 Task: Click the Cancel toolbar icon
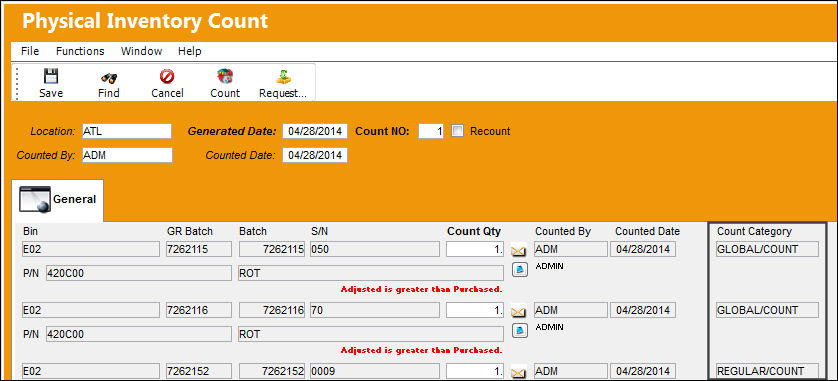(x=167, y=77)
